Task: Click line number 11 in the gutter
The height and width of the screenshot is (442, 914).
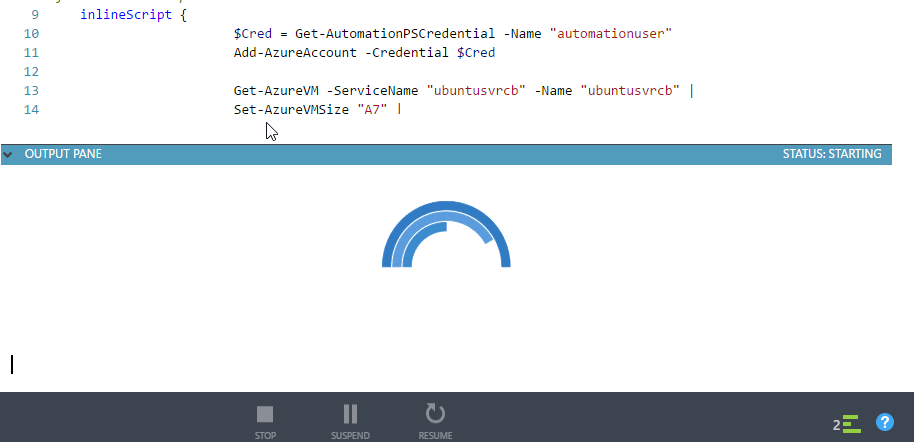Action: [31, 52]
